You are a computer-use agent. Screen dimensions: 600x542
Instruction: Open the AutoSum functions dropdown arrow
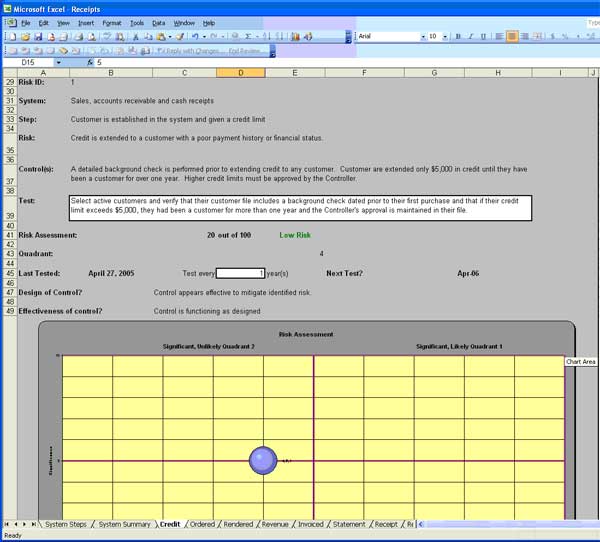click(x=257, y=37)
